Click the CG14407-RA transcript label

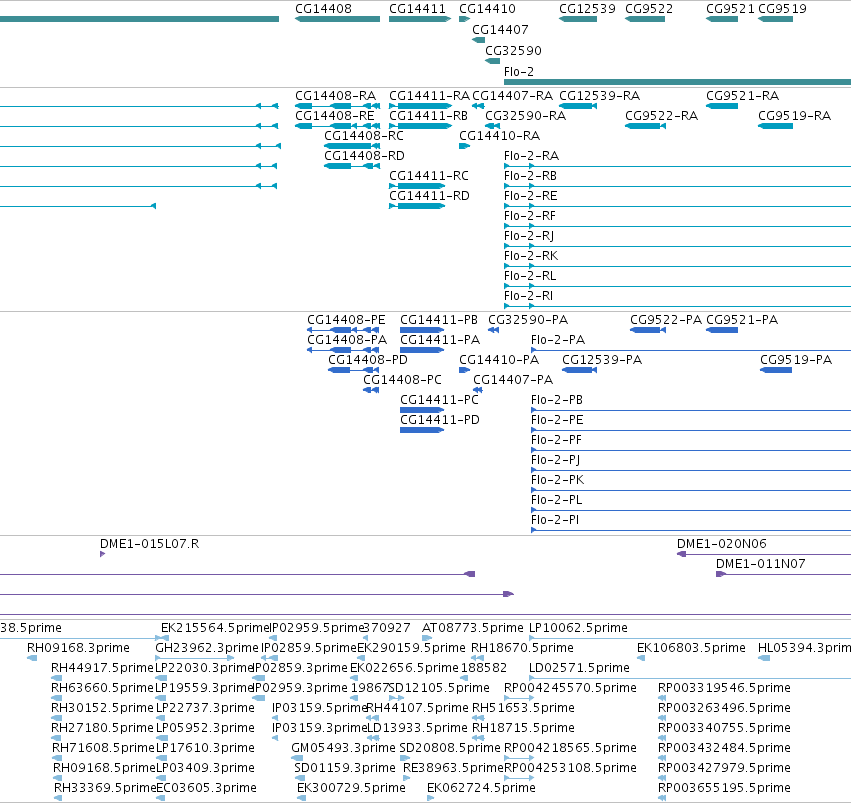click(512, 96)
